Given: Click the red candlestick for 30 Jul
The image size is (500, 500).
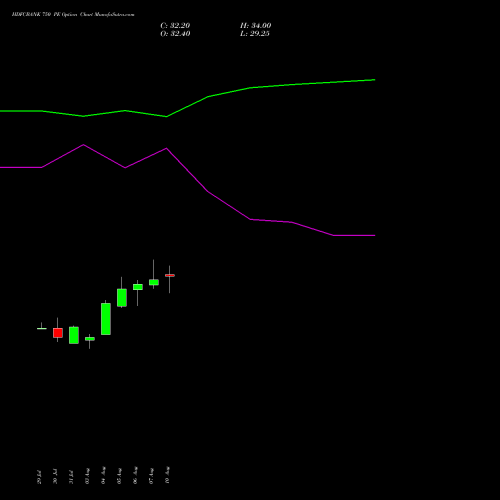Looking at the screenshot, I should [x=58, y=333].
